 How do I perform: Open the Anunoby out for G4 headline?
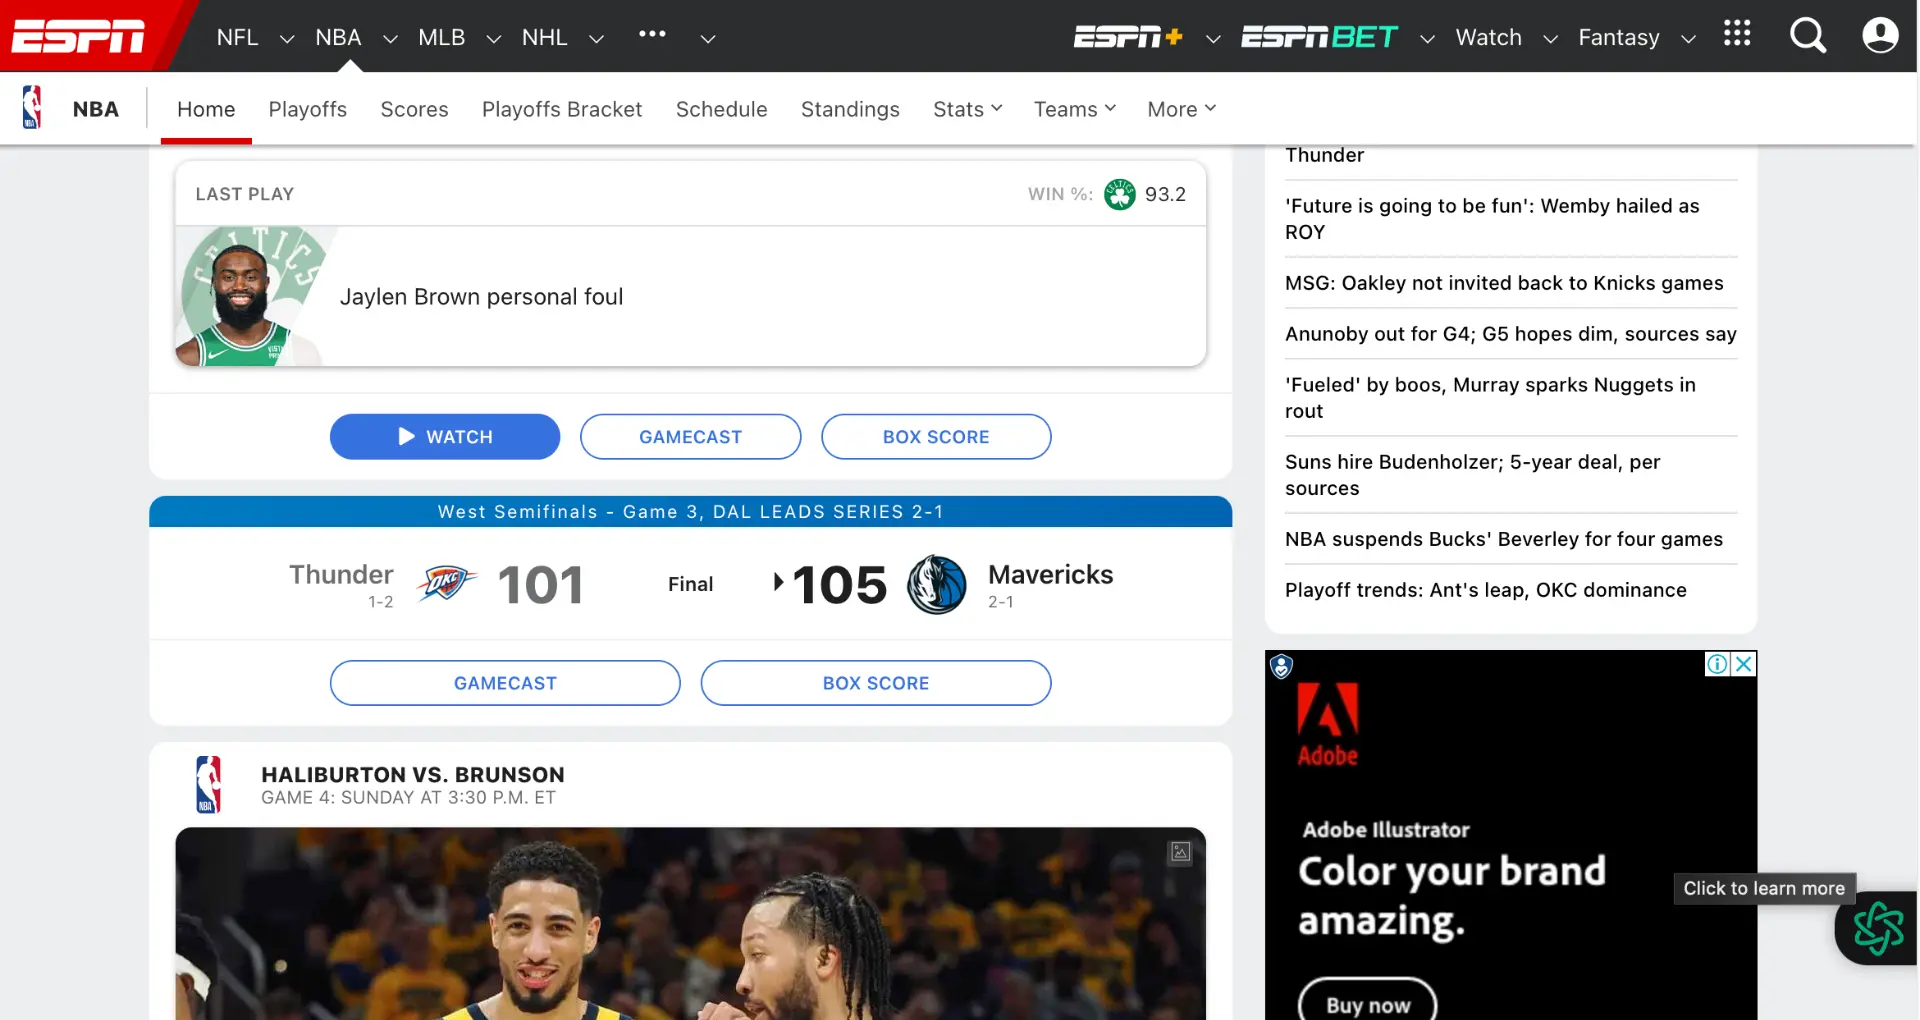(x=1510, y=334)
